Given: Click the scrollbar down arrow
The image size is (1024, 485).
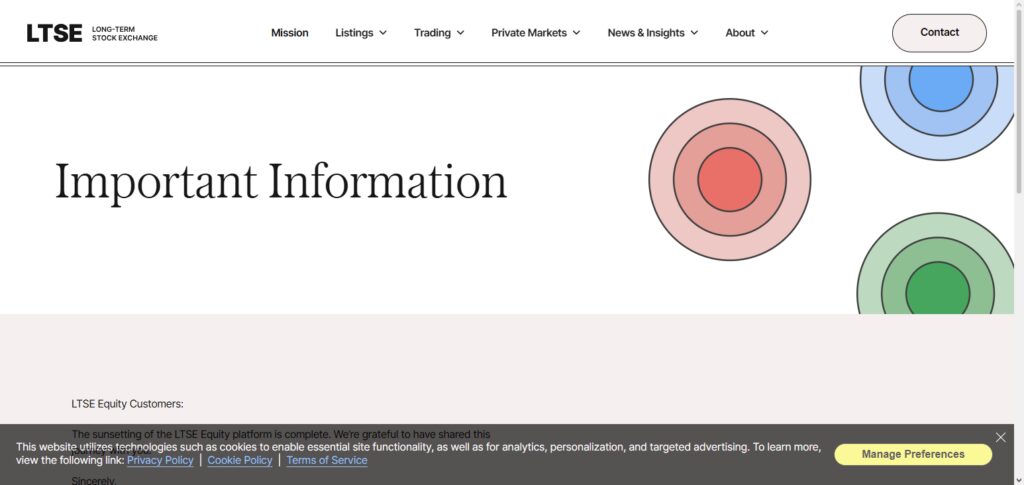Looking at the screenshot, I should pos(1019,480).
